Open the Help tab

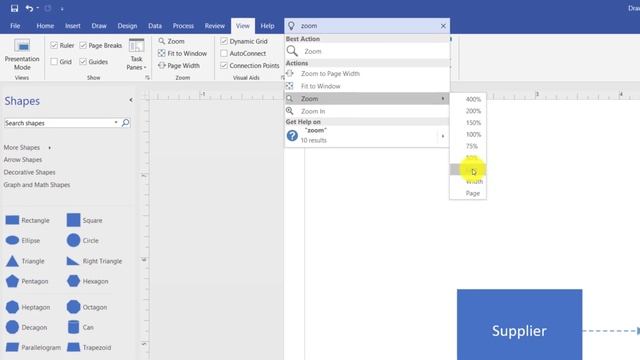(267, 26)
